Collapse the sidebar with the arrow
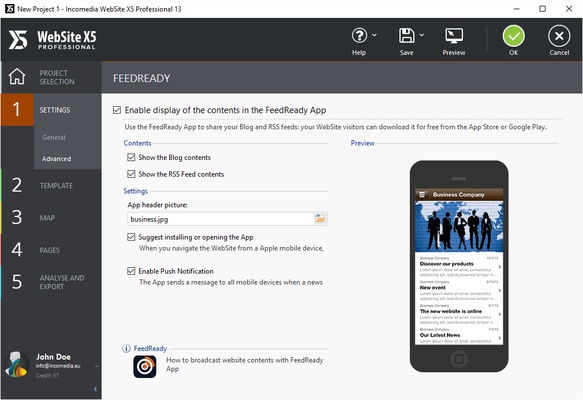The width and height of the screenshot is (583, 400). coord(95,389)
